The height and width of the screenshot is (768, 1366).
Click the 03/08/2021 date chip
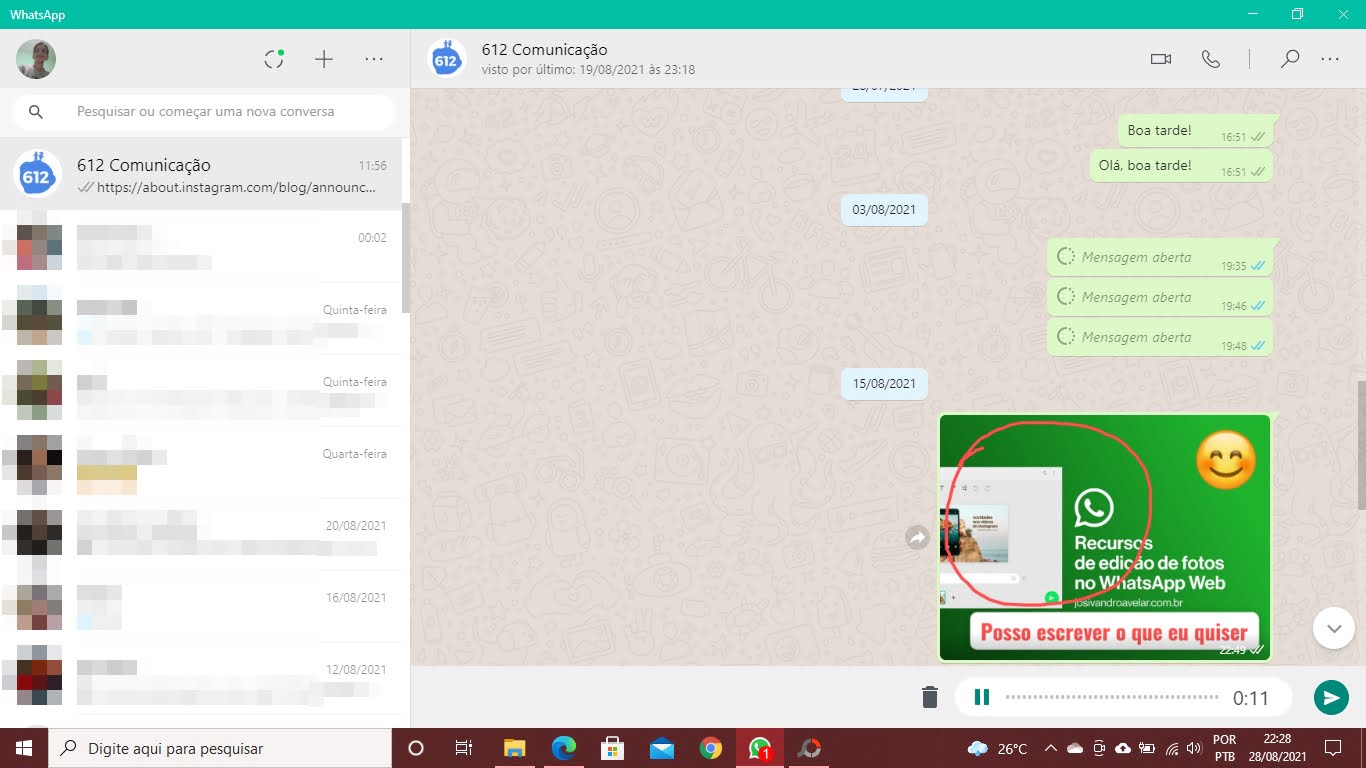(x=884, y=210)
